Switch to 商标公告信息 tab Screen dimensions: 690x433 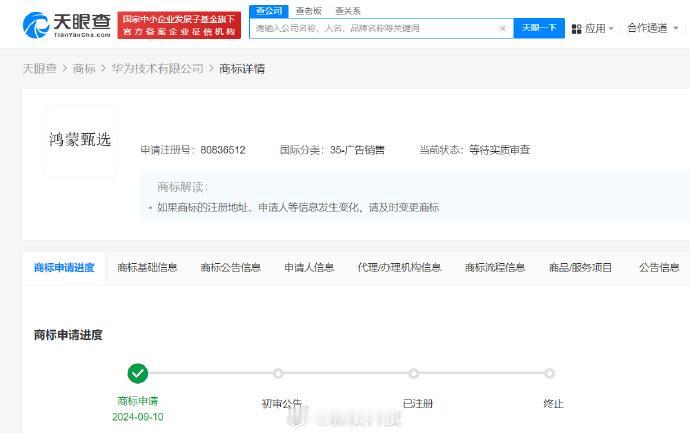(231, 268)
